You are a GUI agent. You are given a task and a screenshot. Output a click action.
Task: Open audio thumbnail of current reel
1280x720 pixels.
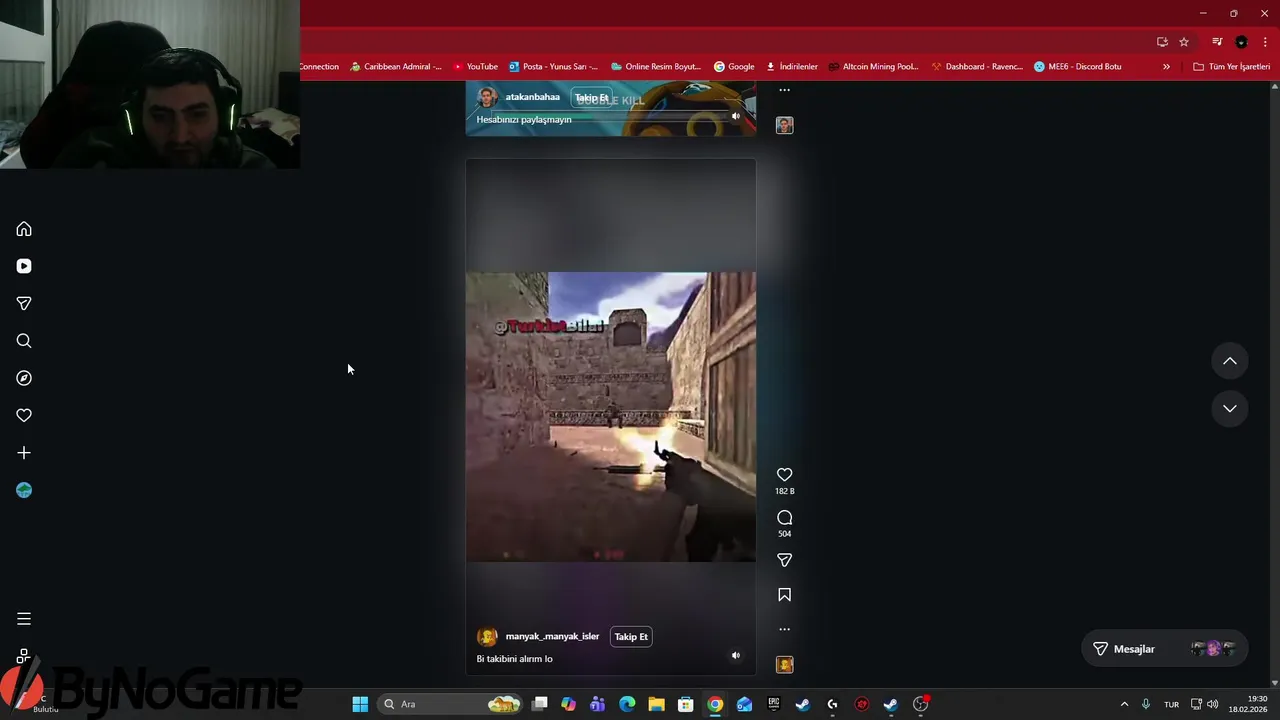(784, 664)
